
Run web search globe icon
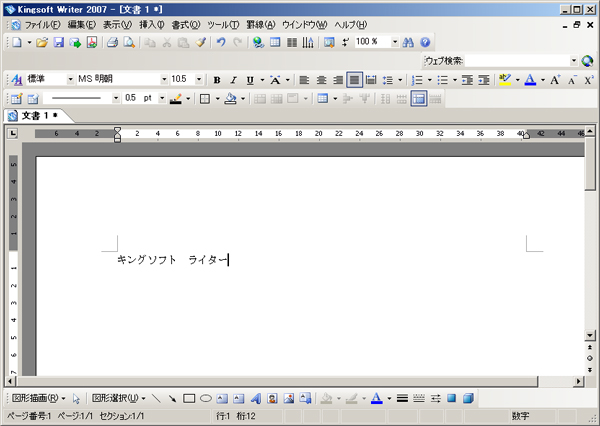pyautogui.click(x=587, y=61)
